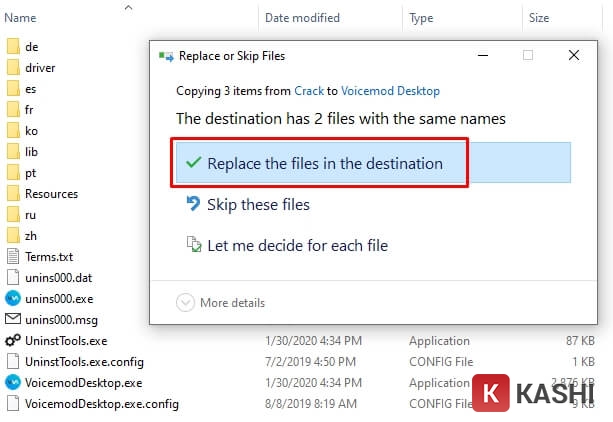Click the 87 KB size value
This screenshot has height=422, width=613.
(580, 341)
